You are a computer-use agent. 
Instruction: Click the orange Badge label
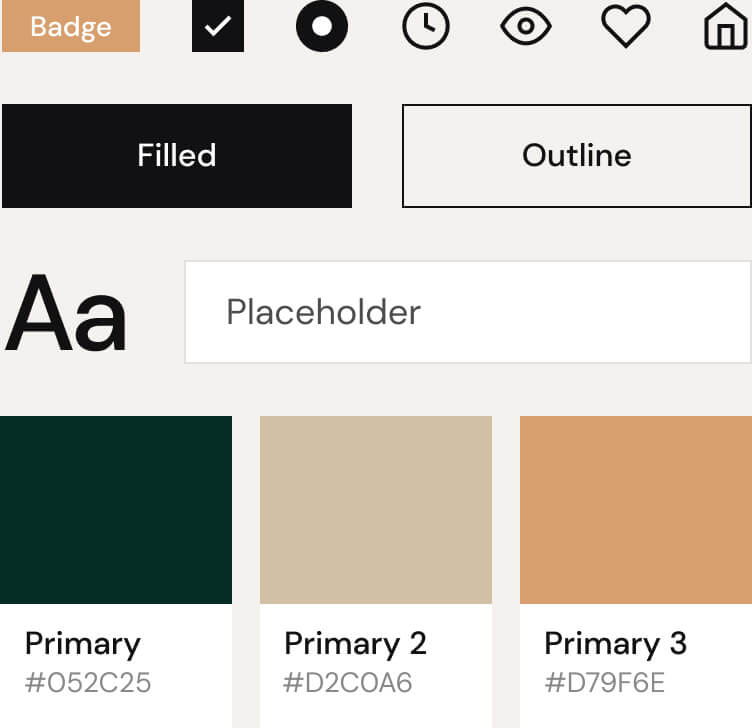[70, 27]
